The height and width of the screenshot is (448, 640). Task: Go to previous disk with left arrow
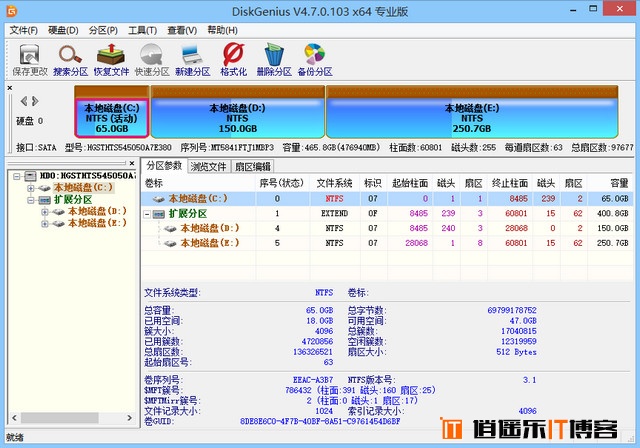pyautogui.click(x=24, y=101)
